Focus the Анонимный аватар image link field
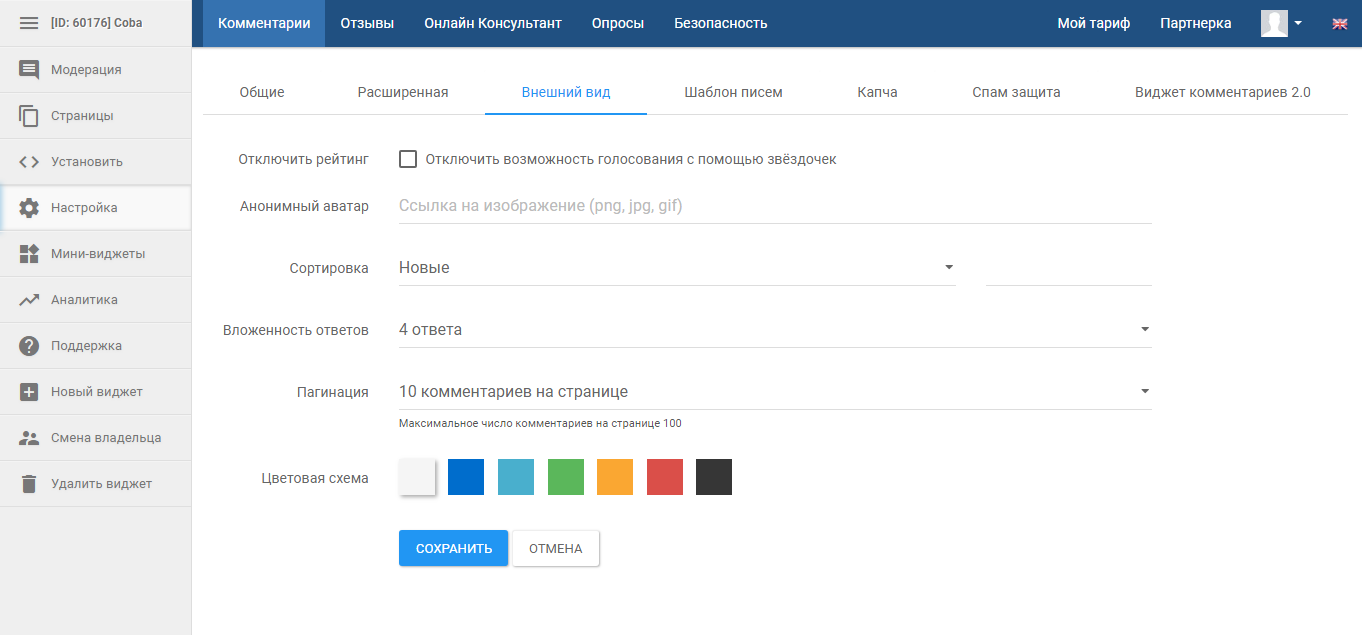Image resolution: width=1362 pixels, height=635 pixels. [x=774, y=206]
